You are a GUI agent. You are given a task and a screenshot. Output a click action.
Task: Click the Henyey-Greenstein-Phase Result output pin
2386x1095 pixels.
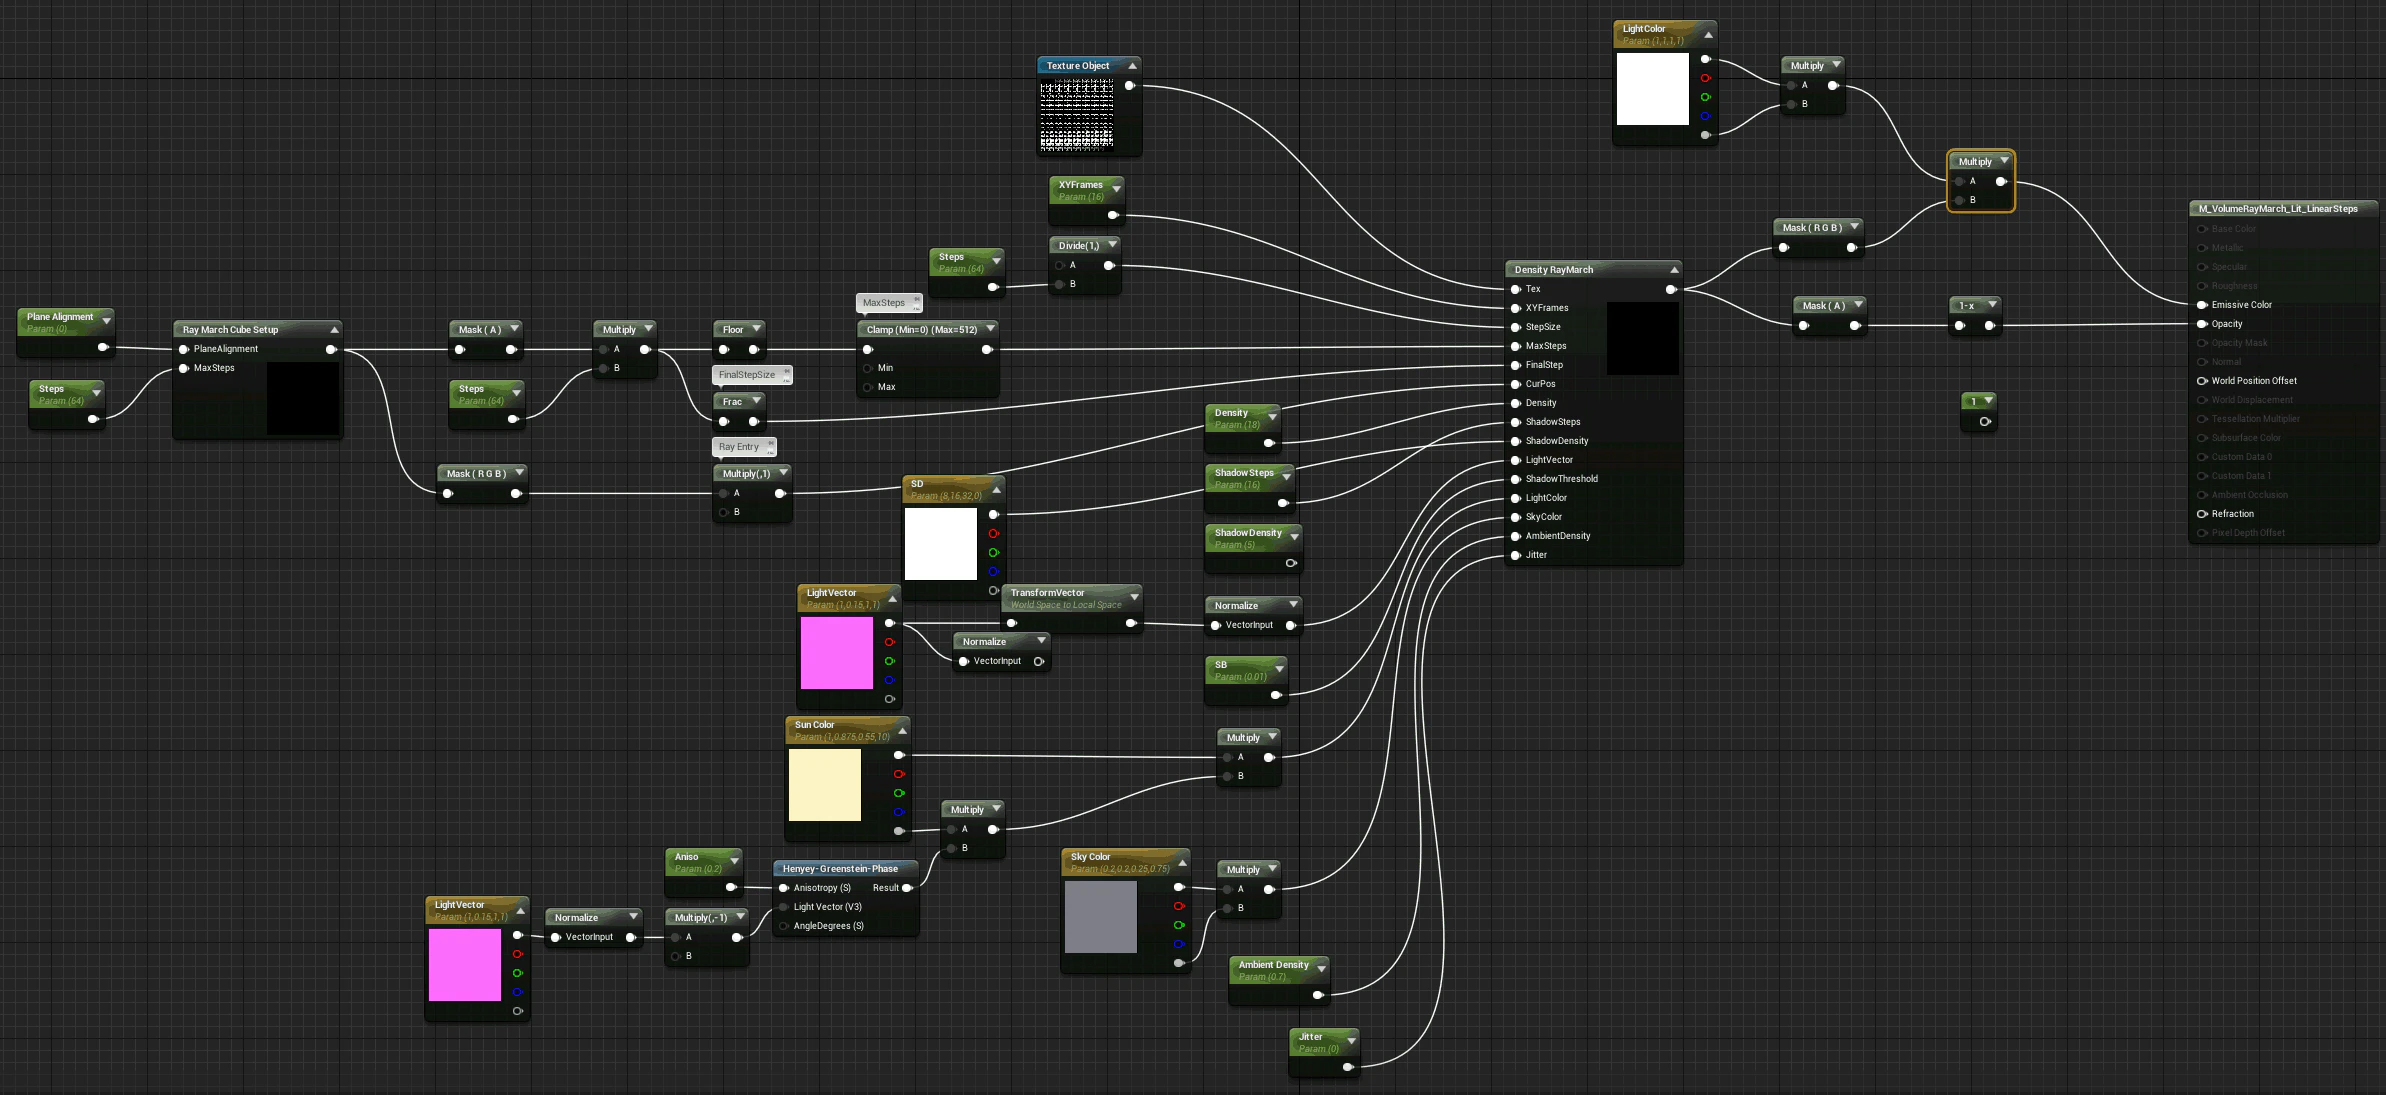tap(907, 888)
